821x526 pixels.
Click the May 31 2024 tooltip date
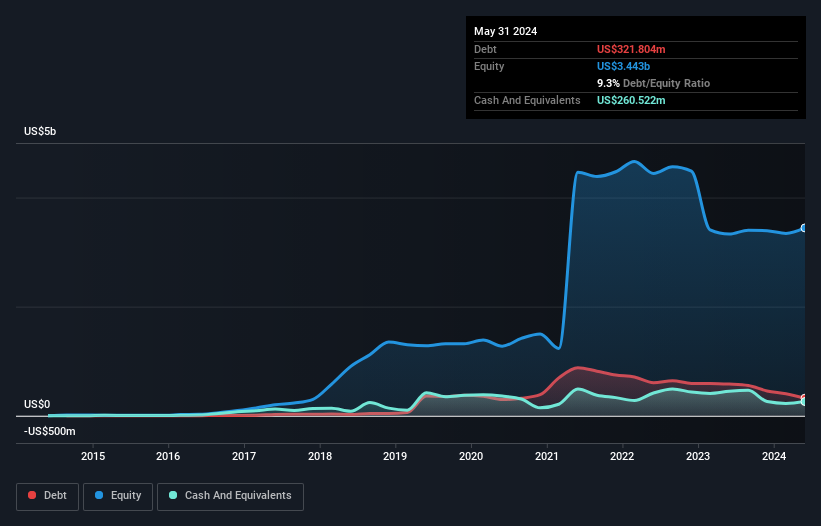[x=505, y=31]
